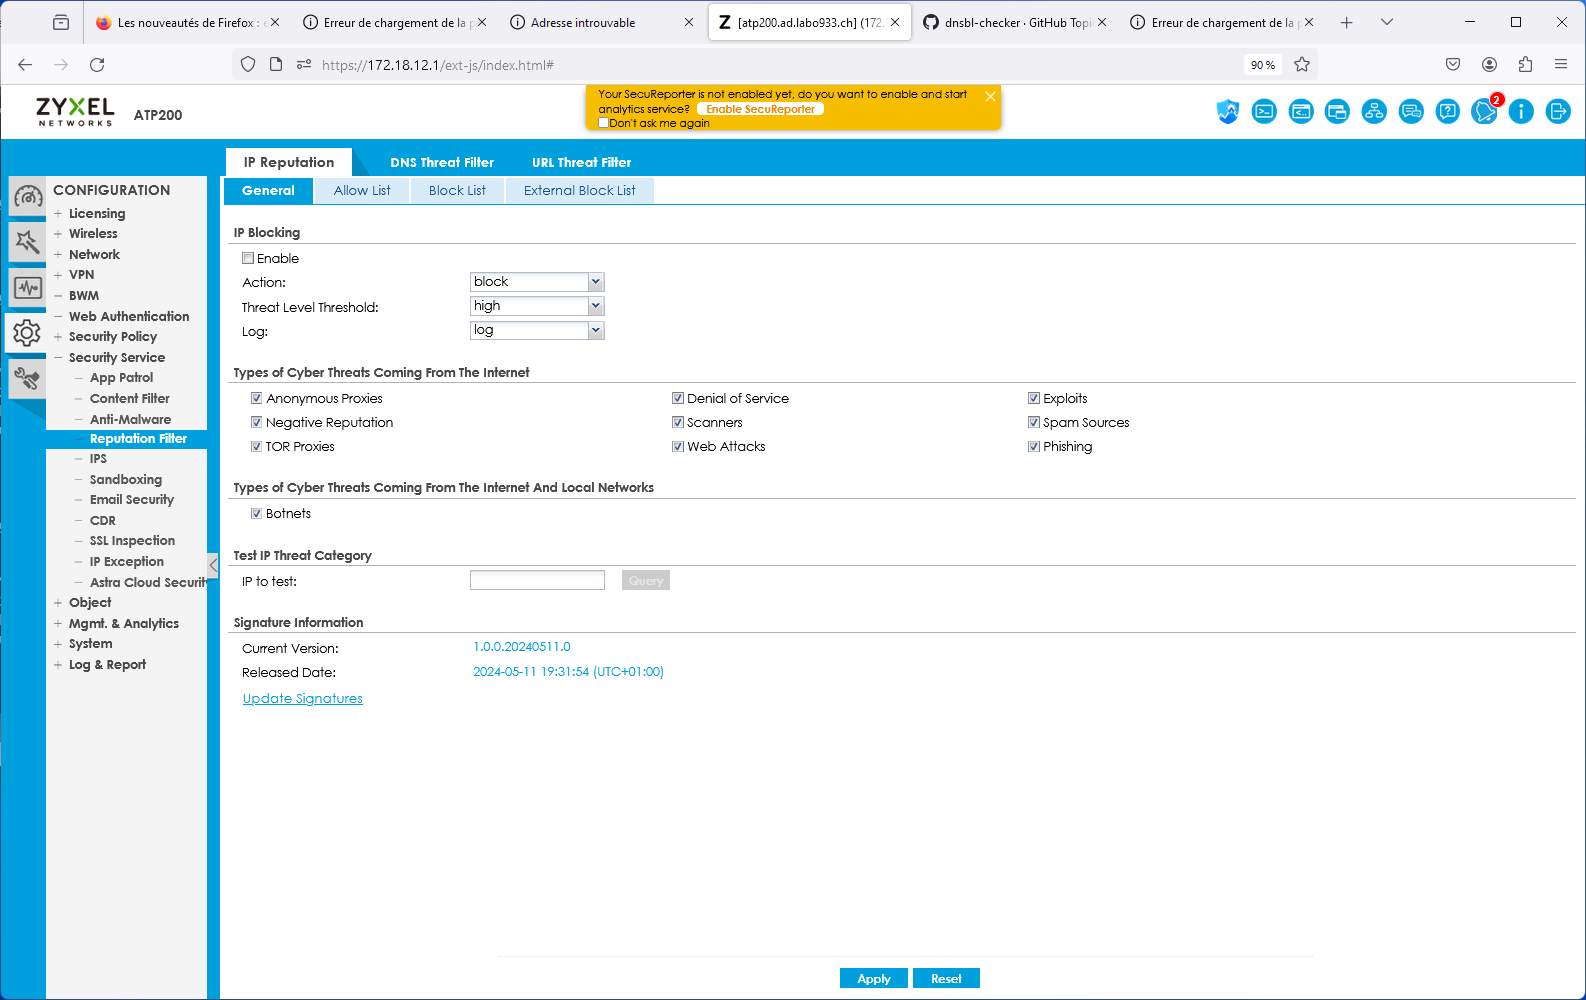
Task: Open Firefox extensions puzzle icon
Action: tap(1525, 65)
